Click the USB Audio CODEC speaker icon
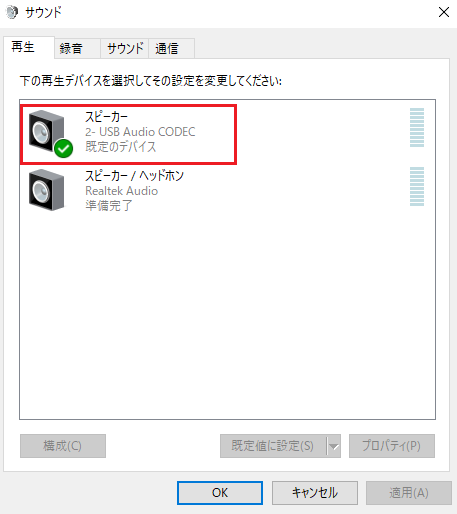This screenshot has height=514, width=457. [46, 132]
